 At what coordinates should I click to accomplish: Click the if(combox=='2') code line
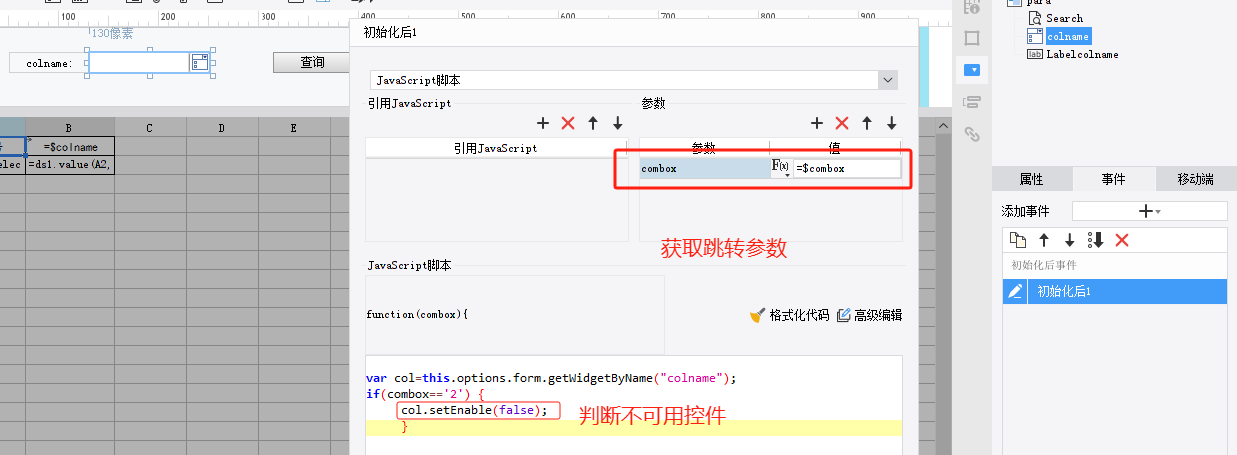pyautogui.click(x=425, y=394)
